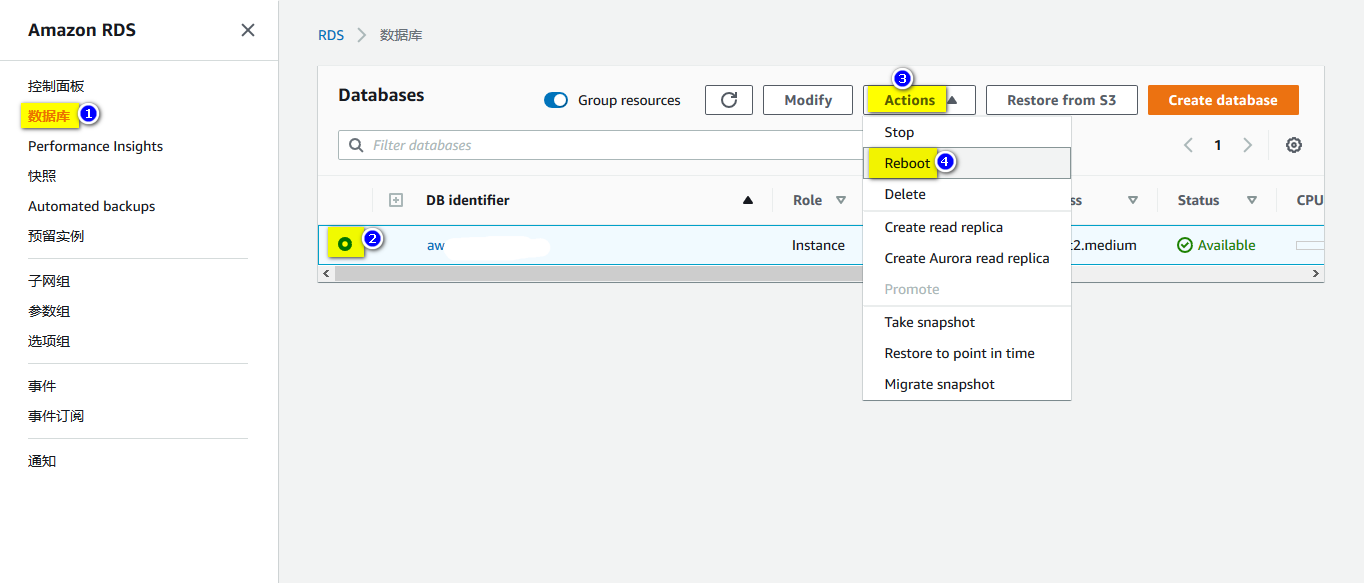Open 预留实例 in the sidebar
The height and width of the screenshot is (583, 1364).
[56, 236]
